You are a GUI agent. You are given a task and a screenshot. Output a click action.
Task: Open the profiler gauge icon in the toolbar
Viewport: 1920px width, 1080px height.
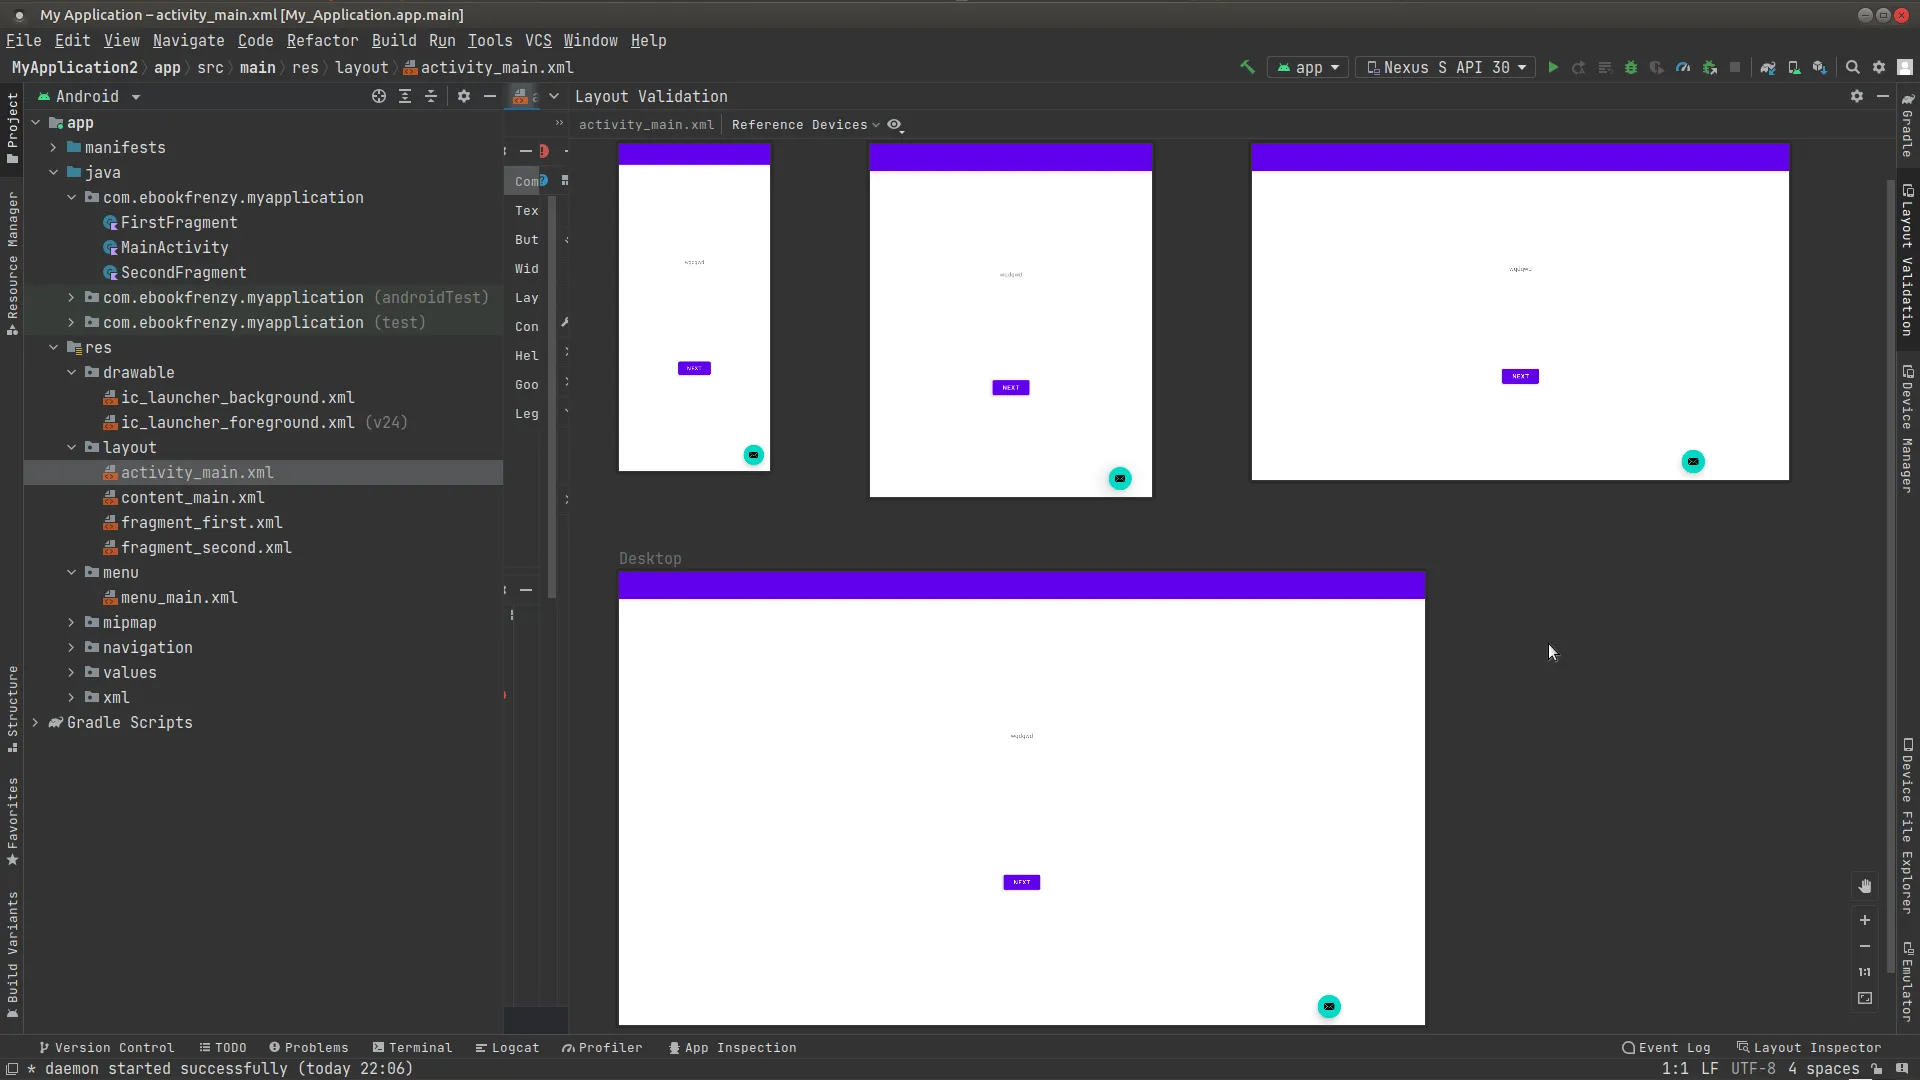[x=1683, y=67]
